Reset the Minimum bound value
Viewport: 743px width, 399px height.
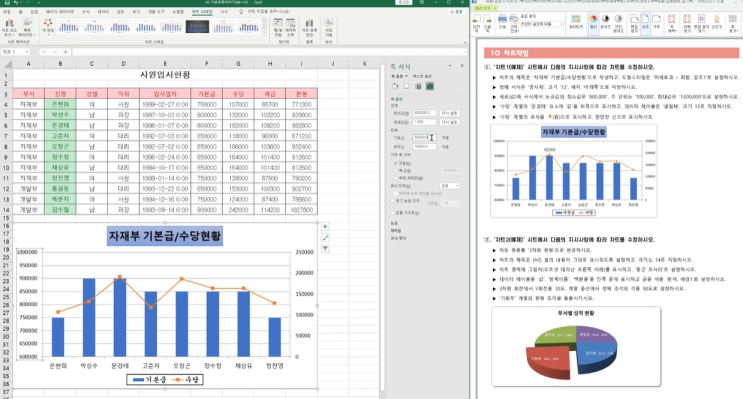[449, 113]
